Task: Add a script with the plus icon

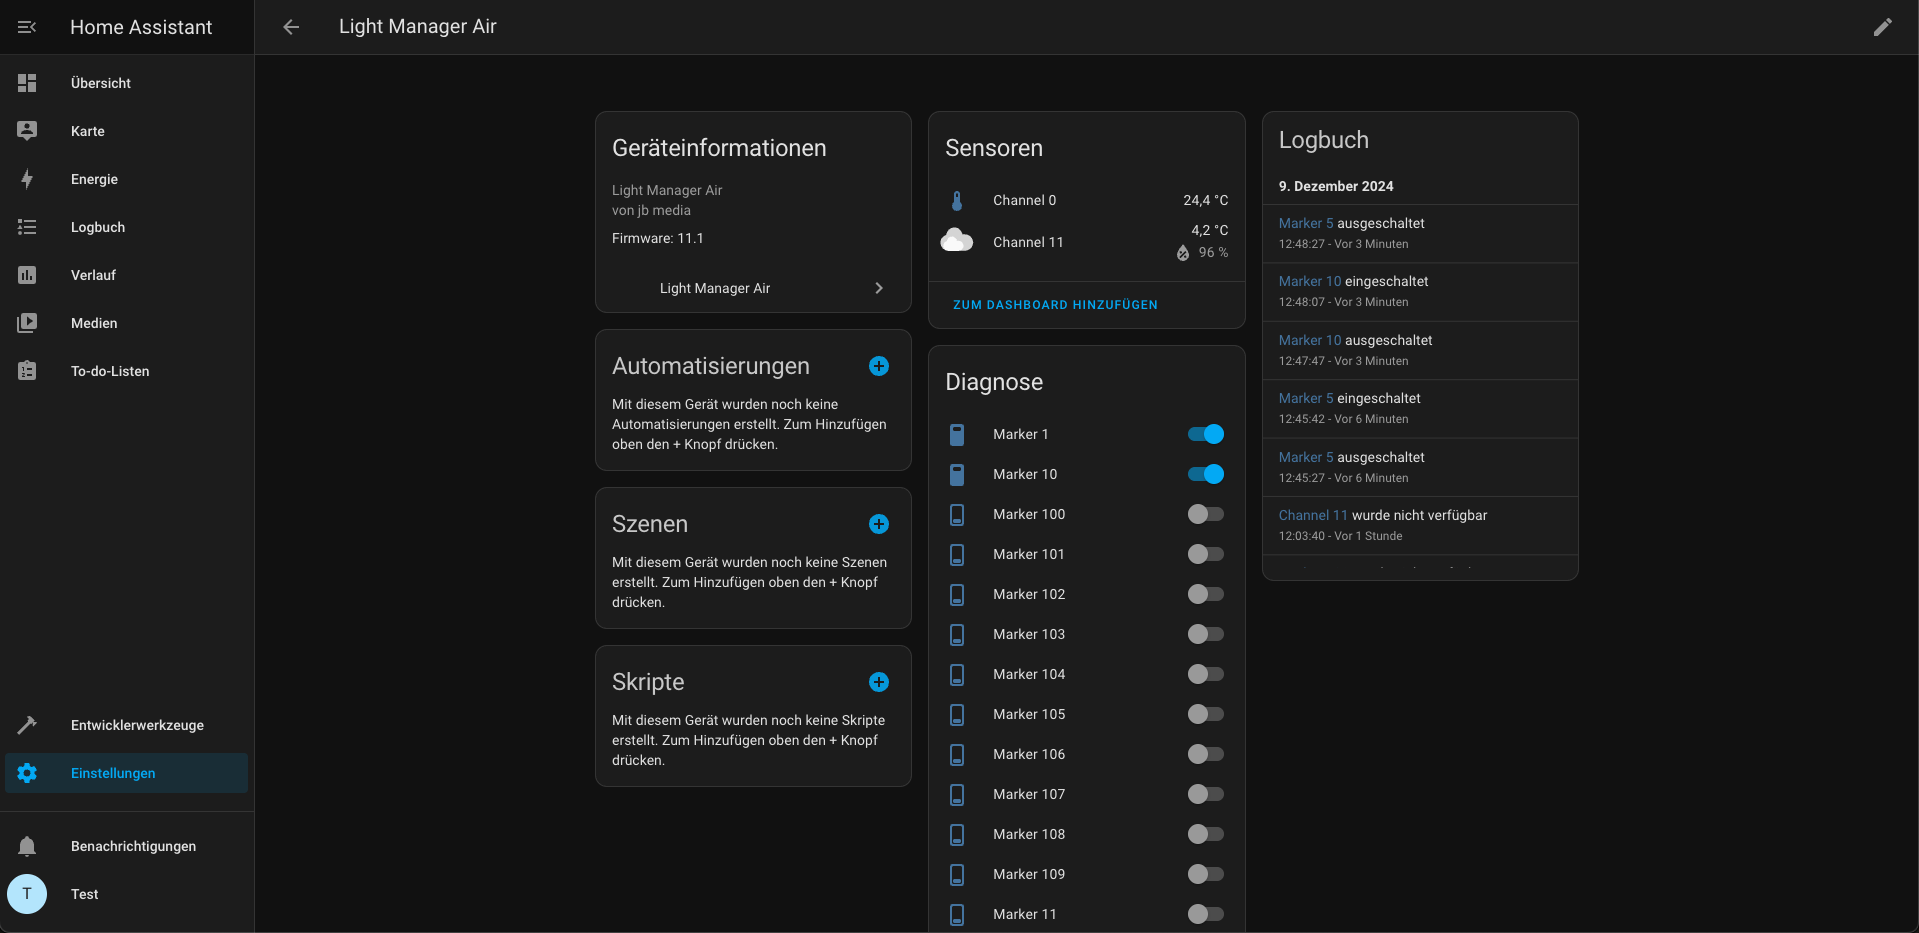Action: [879, 682]
